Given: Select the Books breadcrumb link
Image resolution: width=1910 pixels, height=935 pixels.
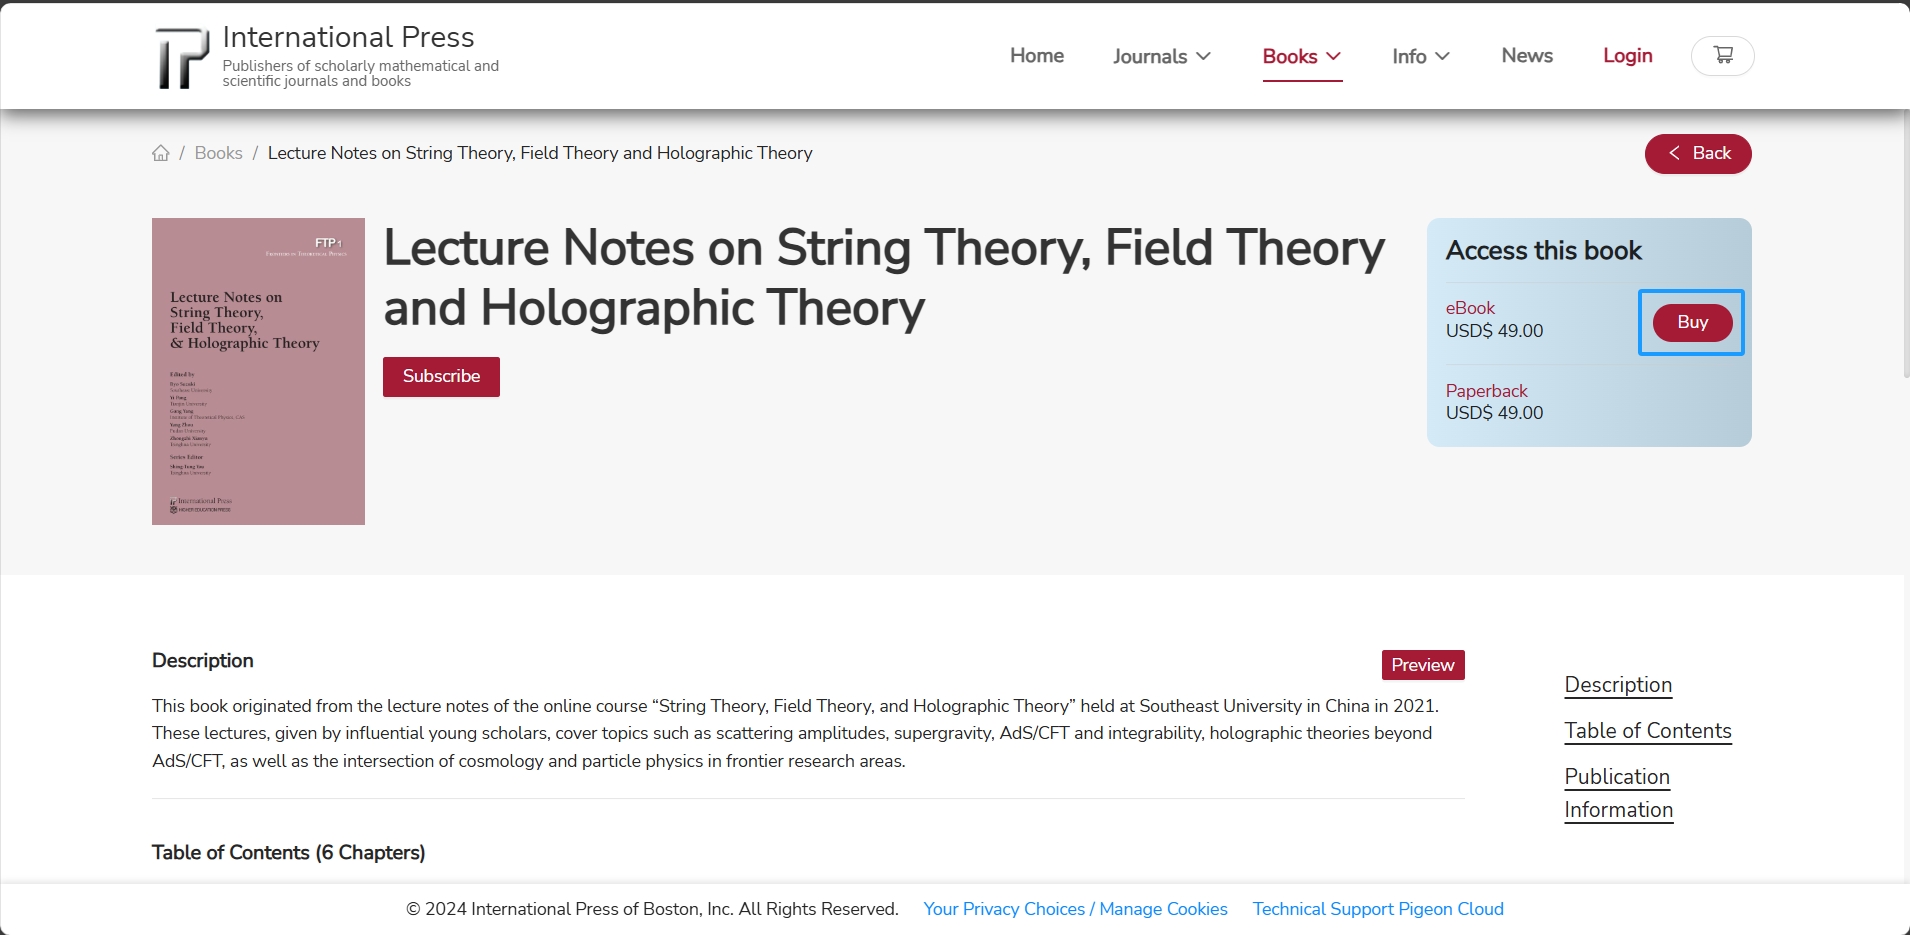Looking at the screenshot, I should (x=219, y=153).
